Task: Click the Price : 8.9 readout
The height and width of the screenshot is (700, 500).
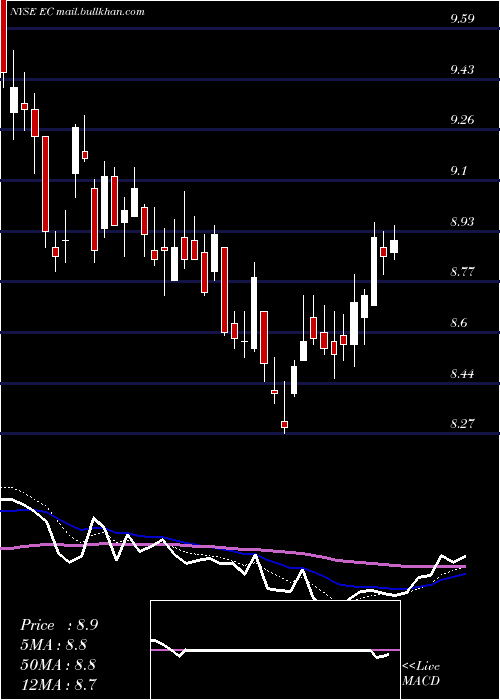Action: [58, 625]
